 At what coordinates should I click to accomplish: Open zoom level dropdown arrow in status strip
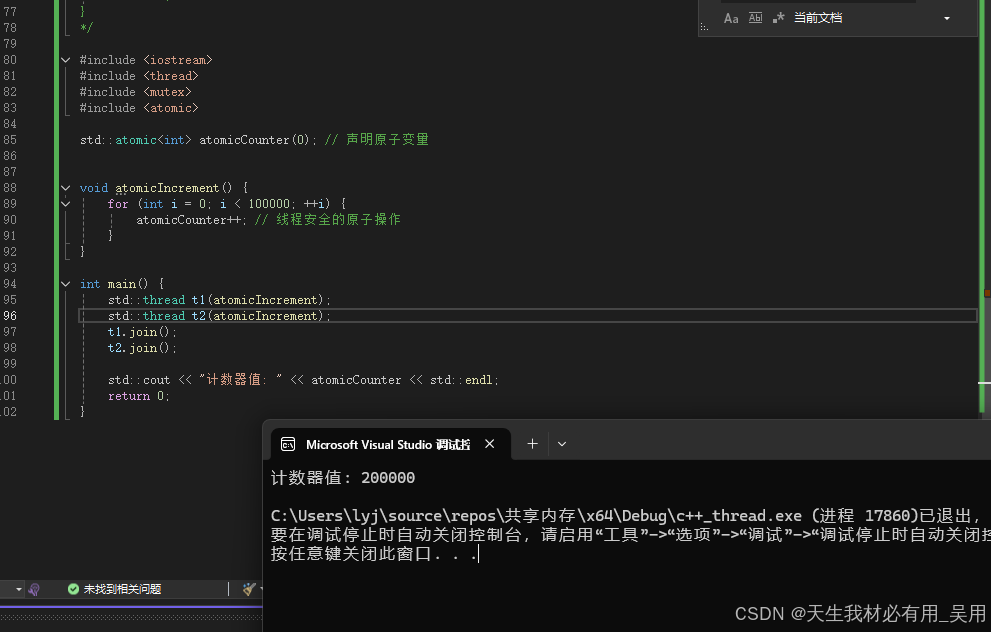18,589
